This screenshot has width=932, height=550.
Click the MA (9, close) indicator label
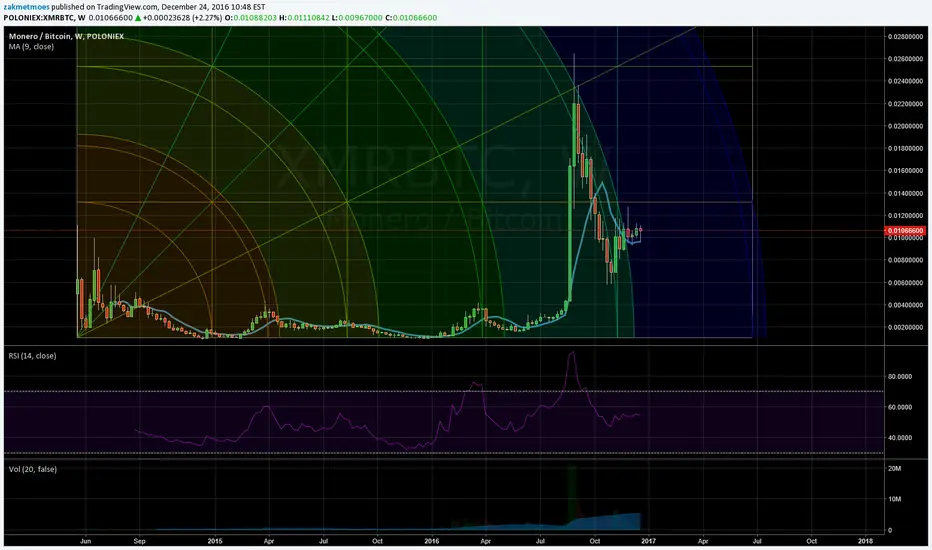pyautogui.click(x=31, y=46)
